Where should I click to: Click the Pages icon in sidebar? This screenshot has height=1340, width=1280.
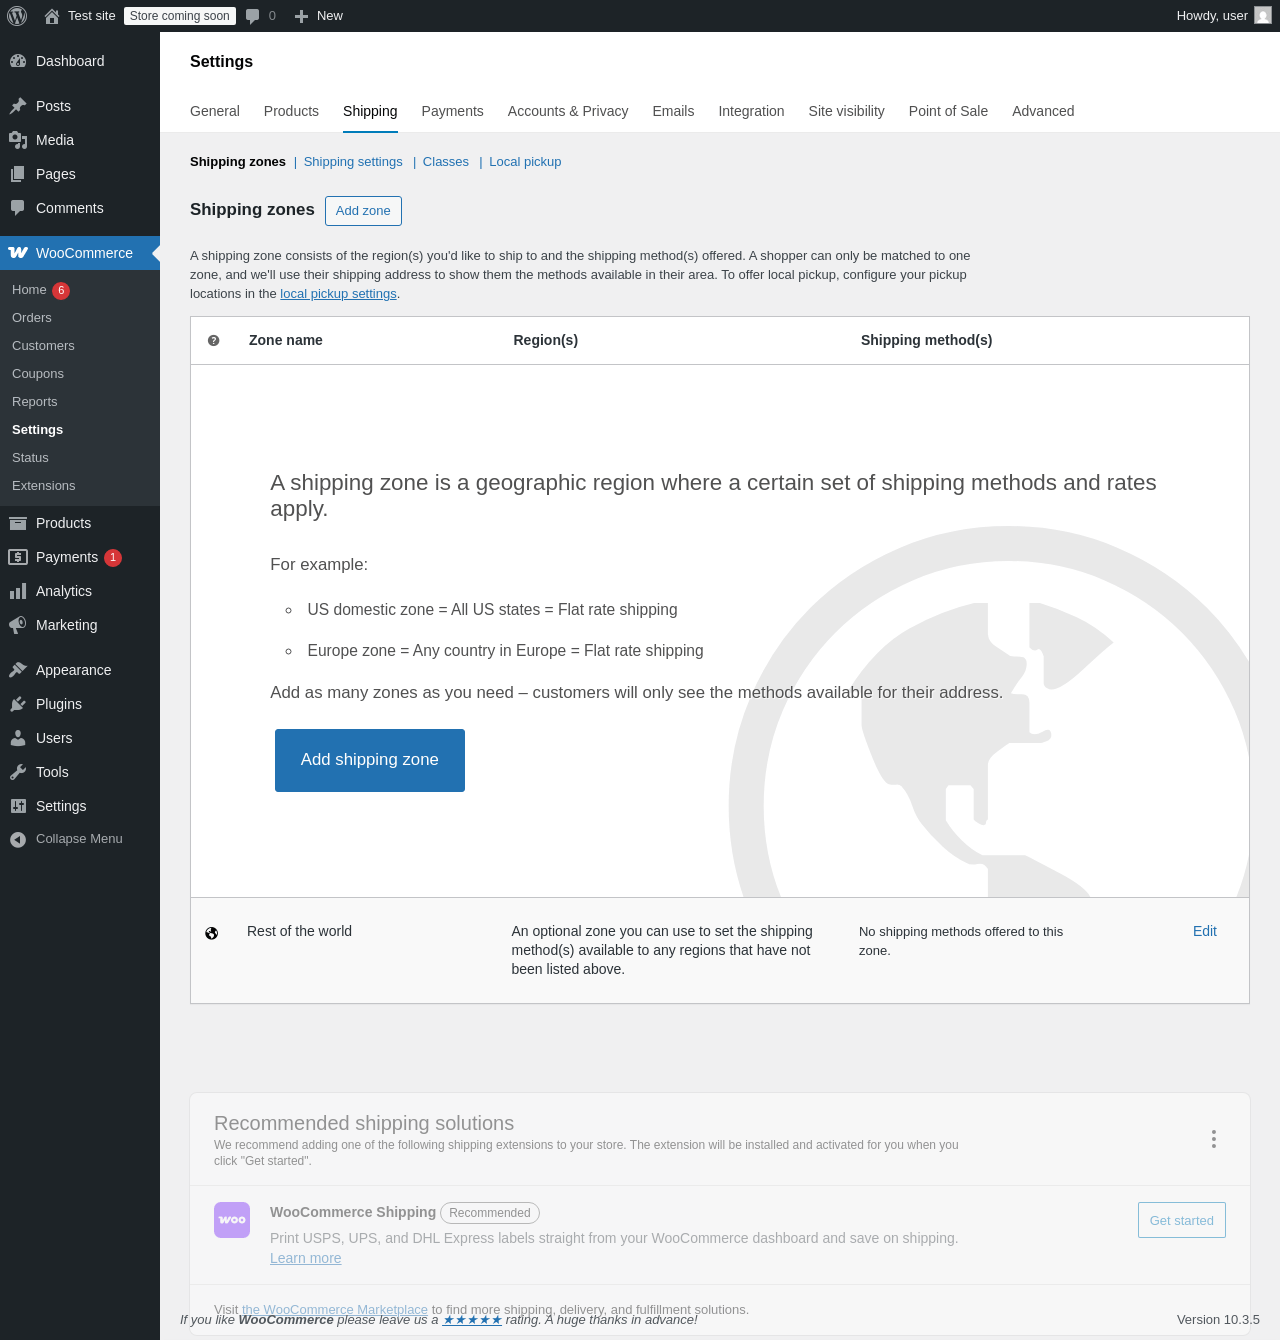coord(18,174)
